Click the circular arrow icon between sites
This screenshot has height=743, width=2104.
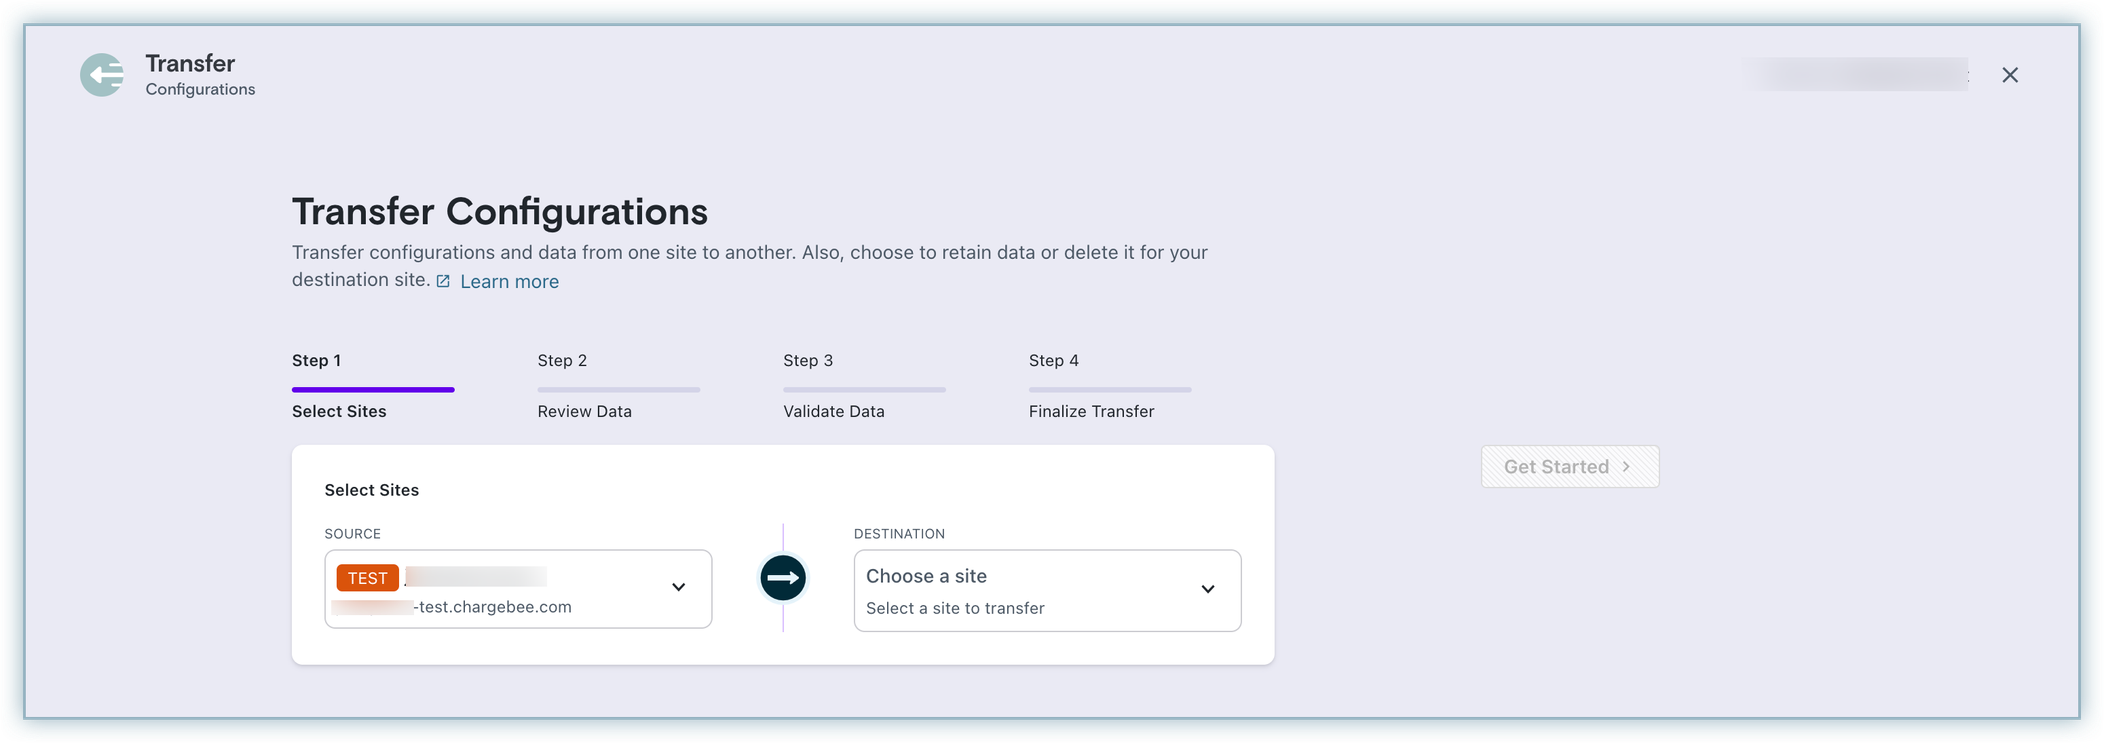coord(783,578)
